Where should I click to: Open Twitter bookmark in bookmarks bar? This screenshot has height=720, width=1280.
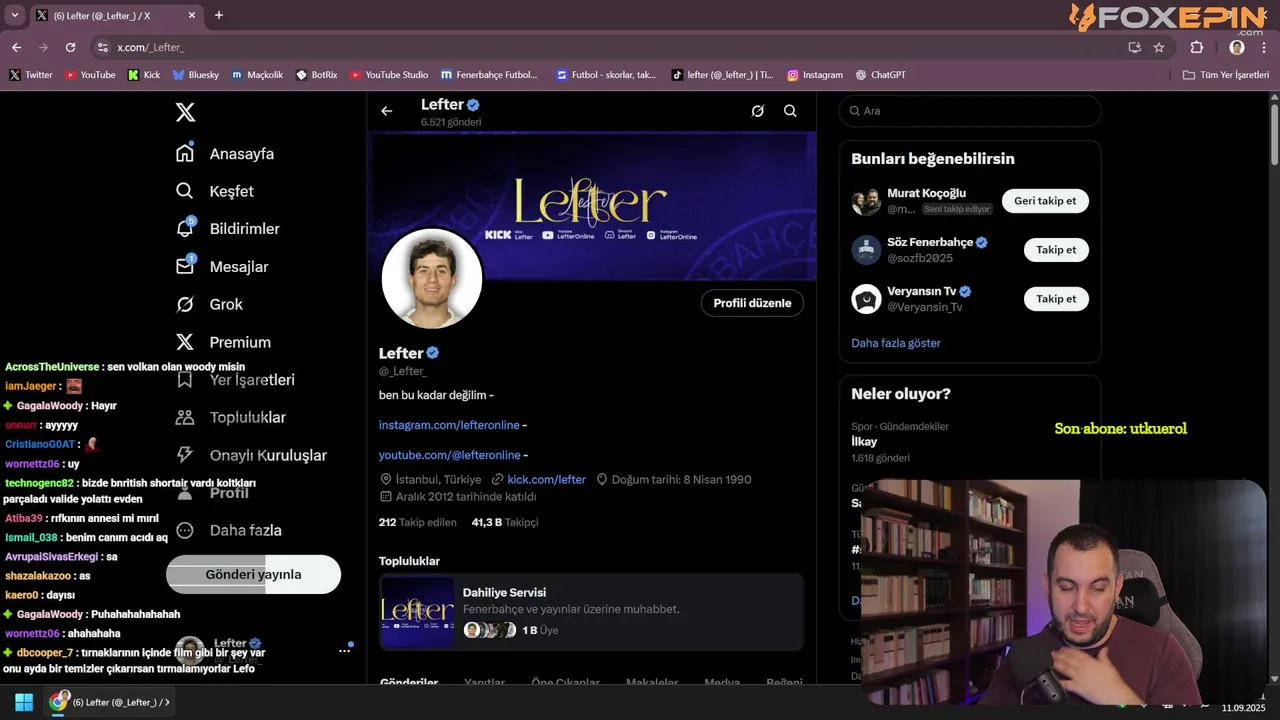point(31,75)
